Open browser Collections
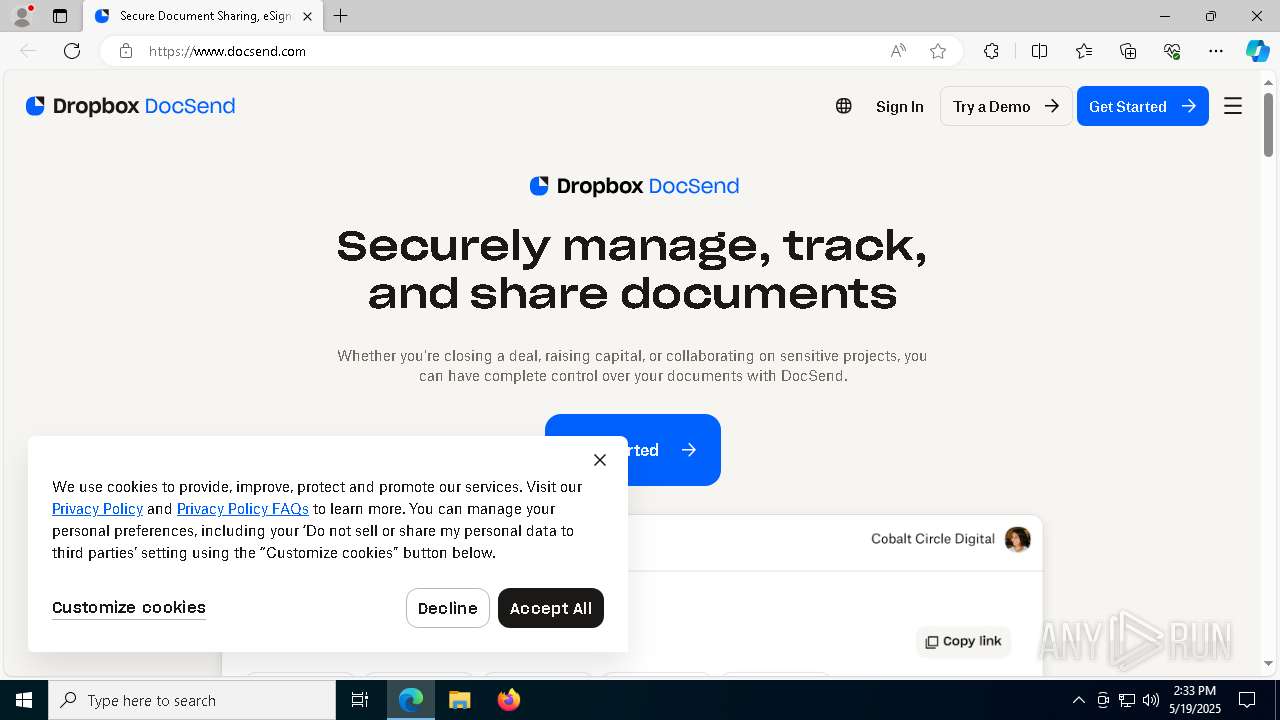Viewport: 1280px width, 720px height. coord(1128,51)
